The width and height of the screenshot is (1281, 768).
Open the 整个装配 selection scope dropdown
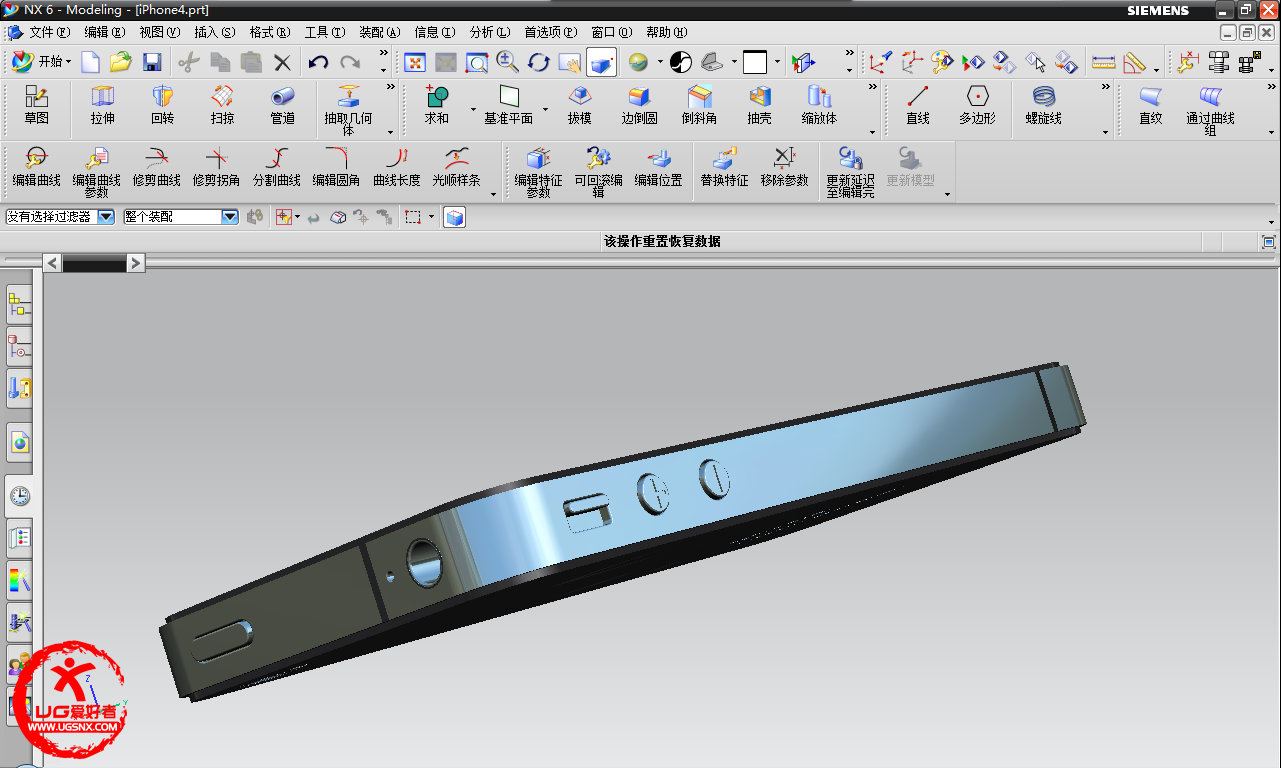coord(230,216)
